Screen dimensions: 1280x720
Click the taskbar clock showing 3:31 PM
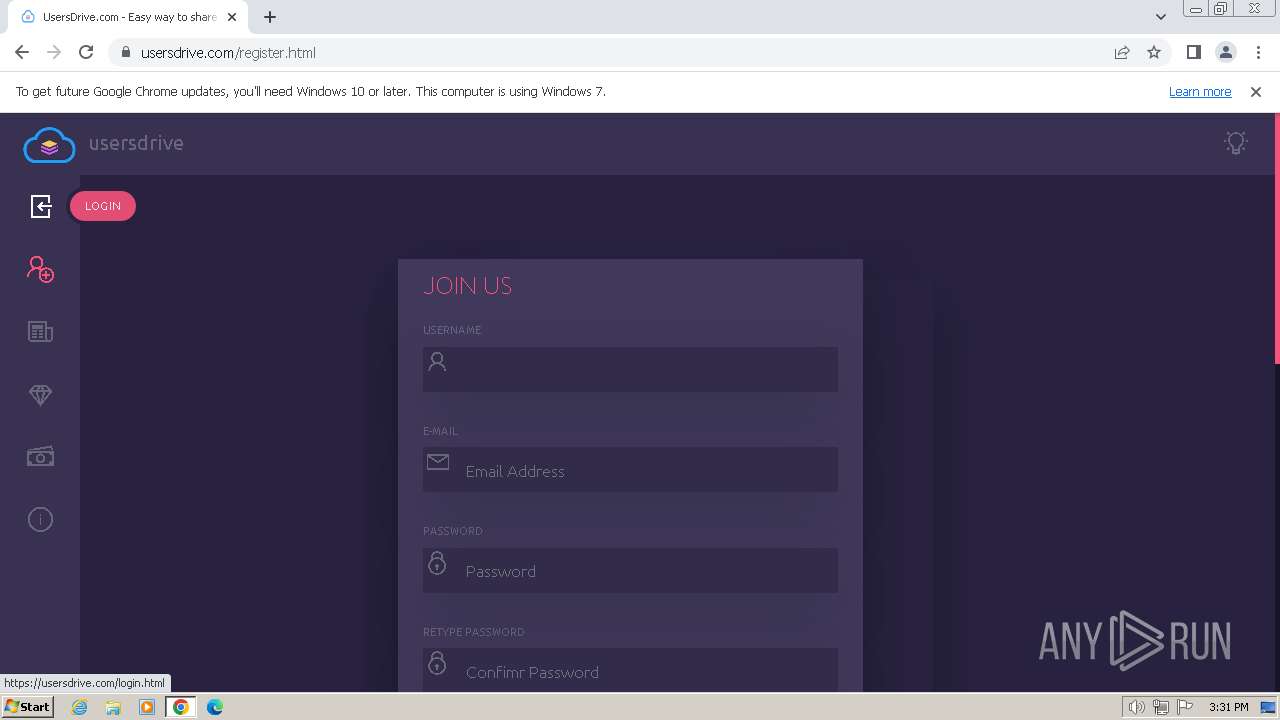[1228, 707]
